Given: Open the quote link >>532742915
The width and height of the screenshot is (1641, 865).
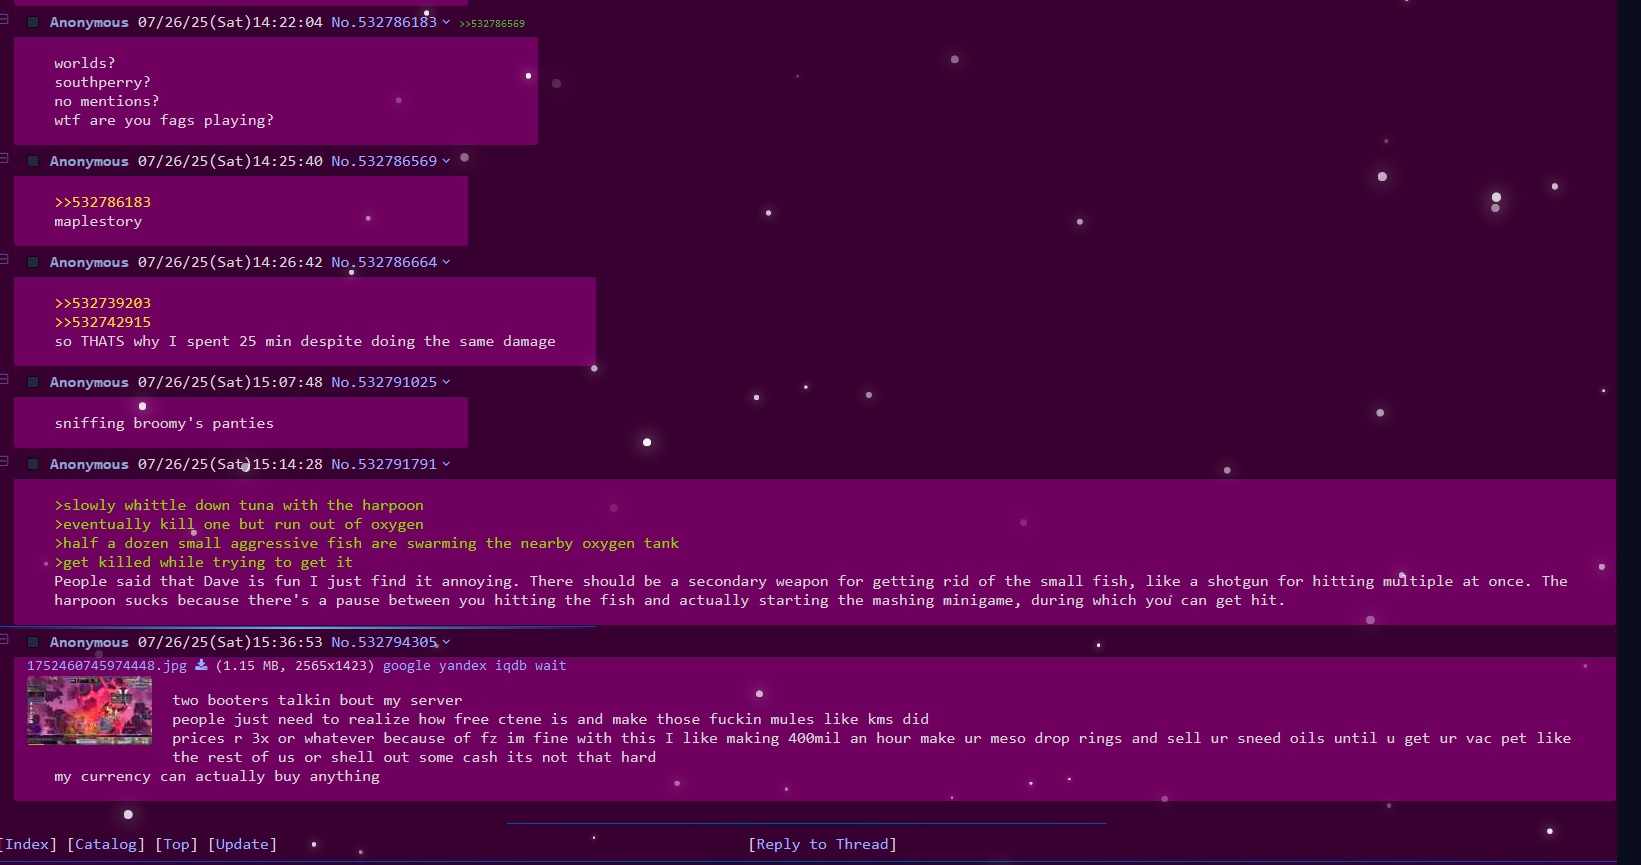Looking at the screenshot, I should pyautogui.click(x=103, y=322).
